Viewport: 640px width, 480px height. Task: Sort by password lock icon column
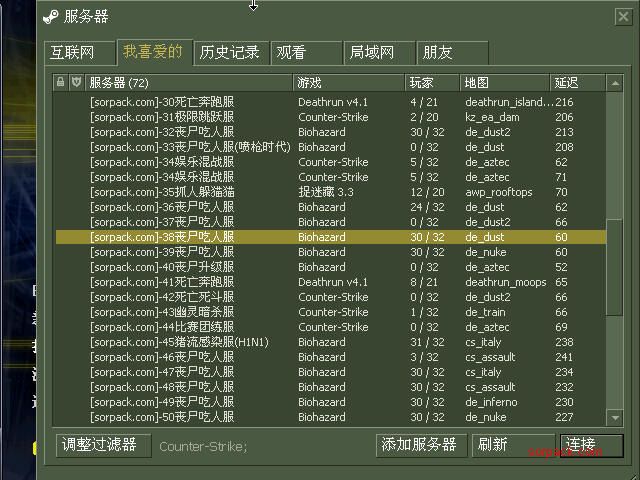coord(61,82)
